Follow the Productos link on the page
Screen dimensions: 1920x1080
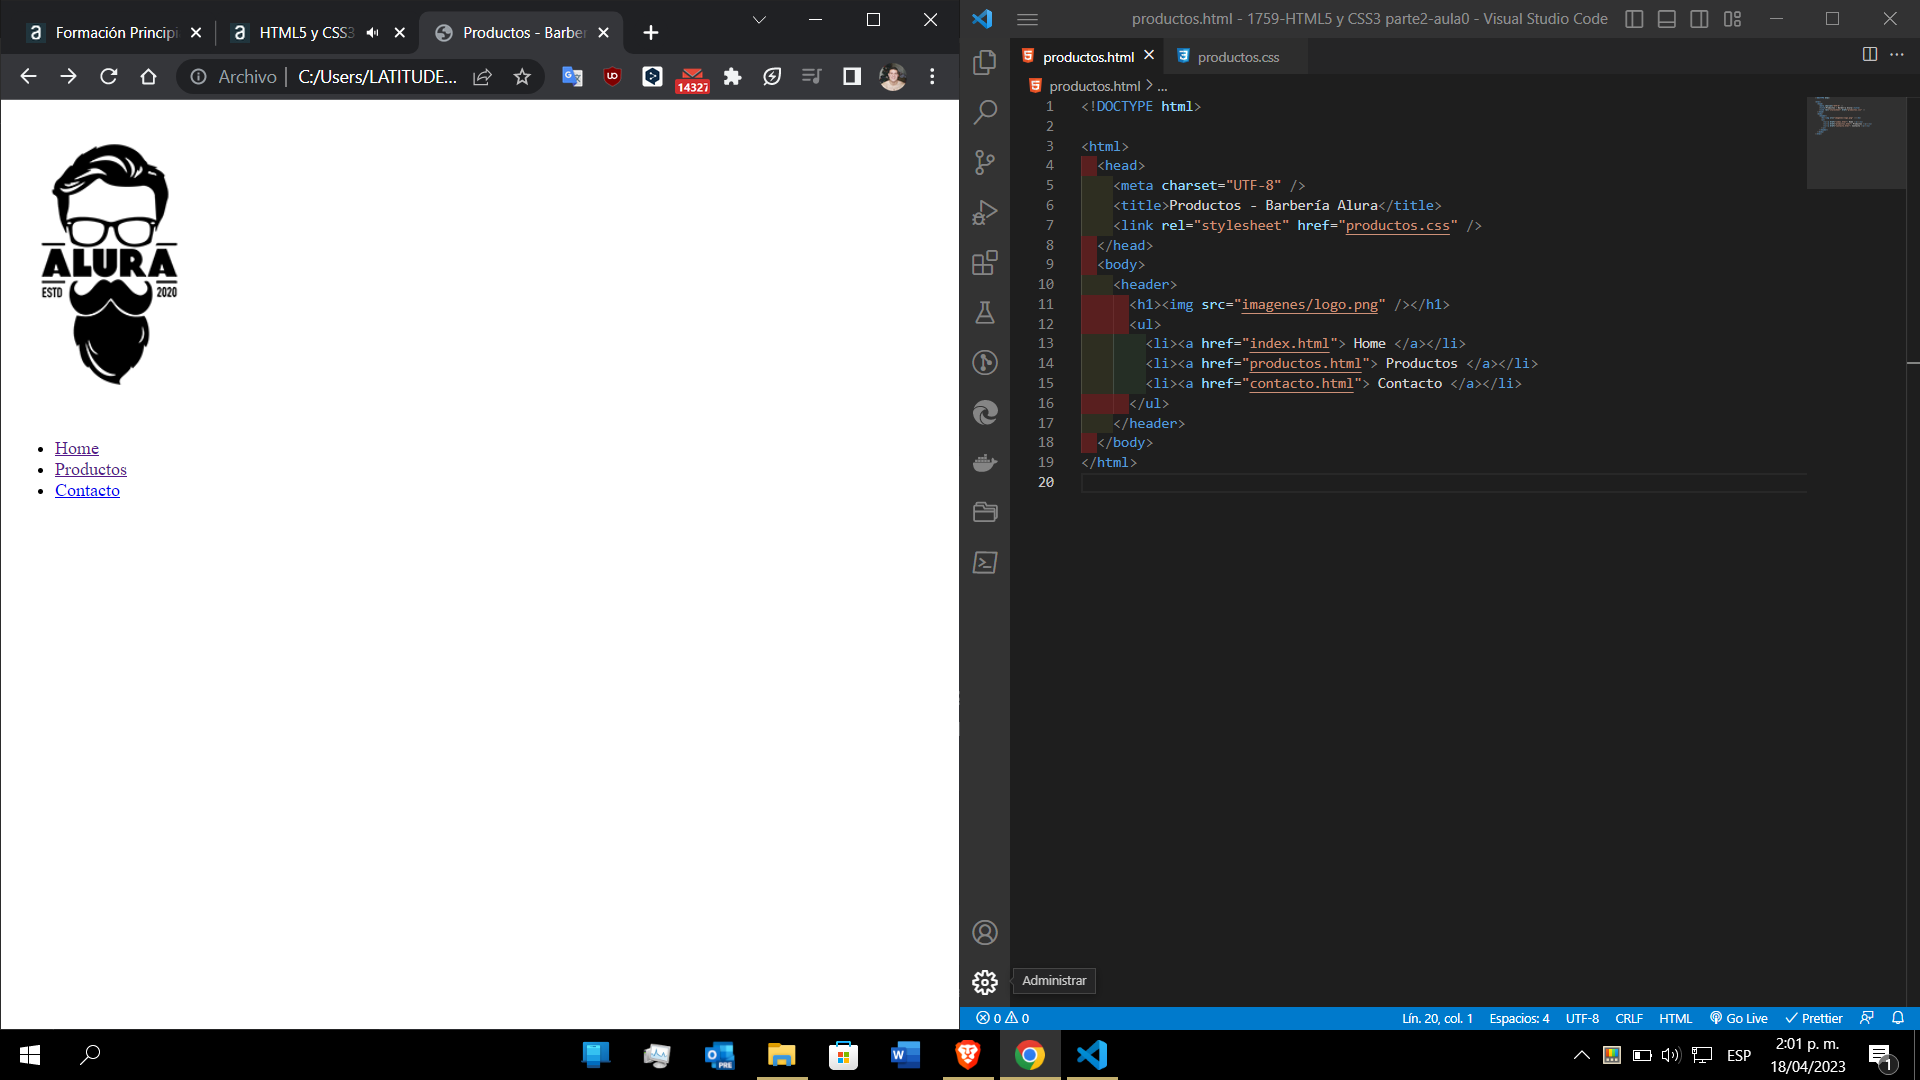pos(91,469)
